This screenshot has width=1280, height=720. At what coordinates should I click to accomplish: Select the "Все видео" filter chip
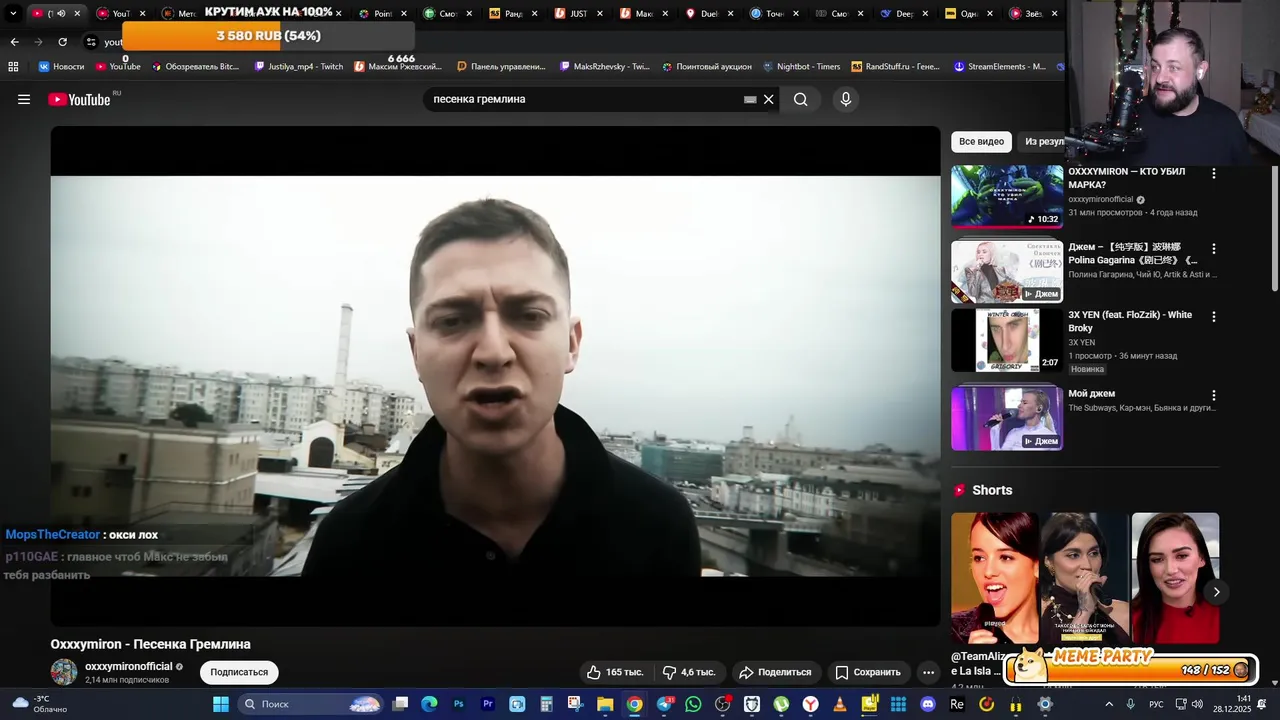pyautogui.click(x=981, y=142)
